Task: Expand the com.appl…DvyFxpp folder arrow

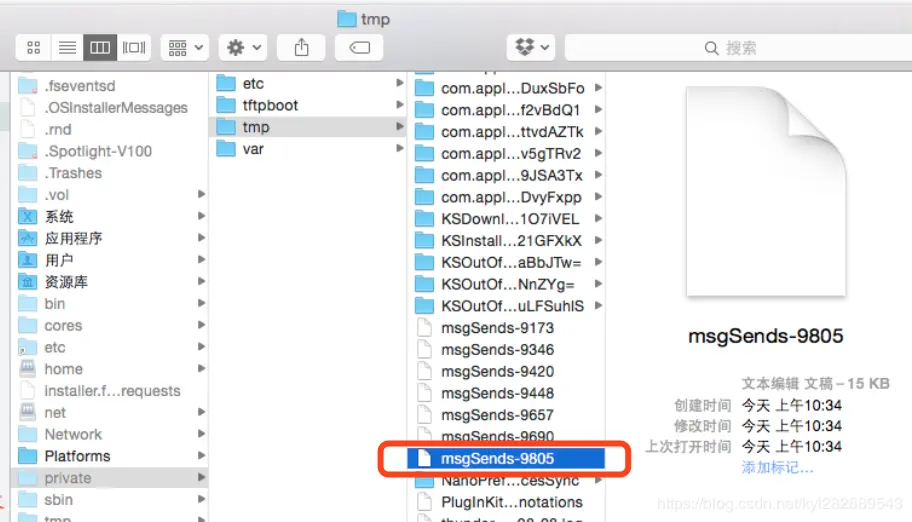Action: click(x=598, y=197)
